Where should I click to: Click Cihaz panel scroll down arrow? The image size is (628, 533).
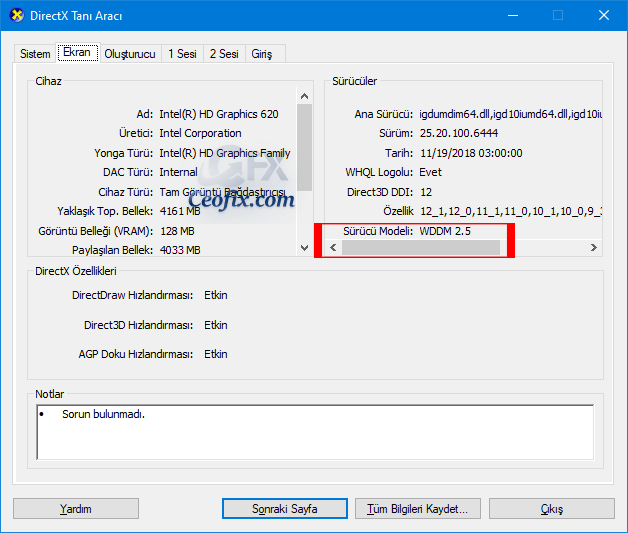click(304, 248)
